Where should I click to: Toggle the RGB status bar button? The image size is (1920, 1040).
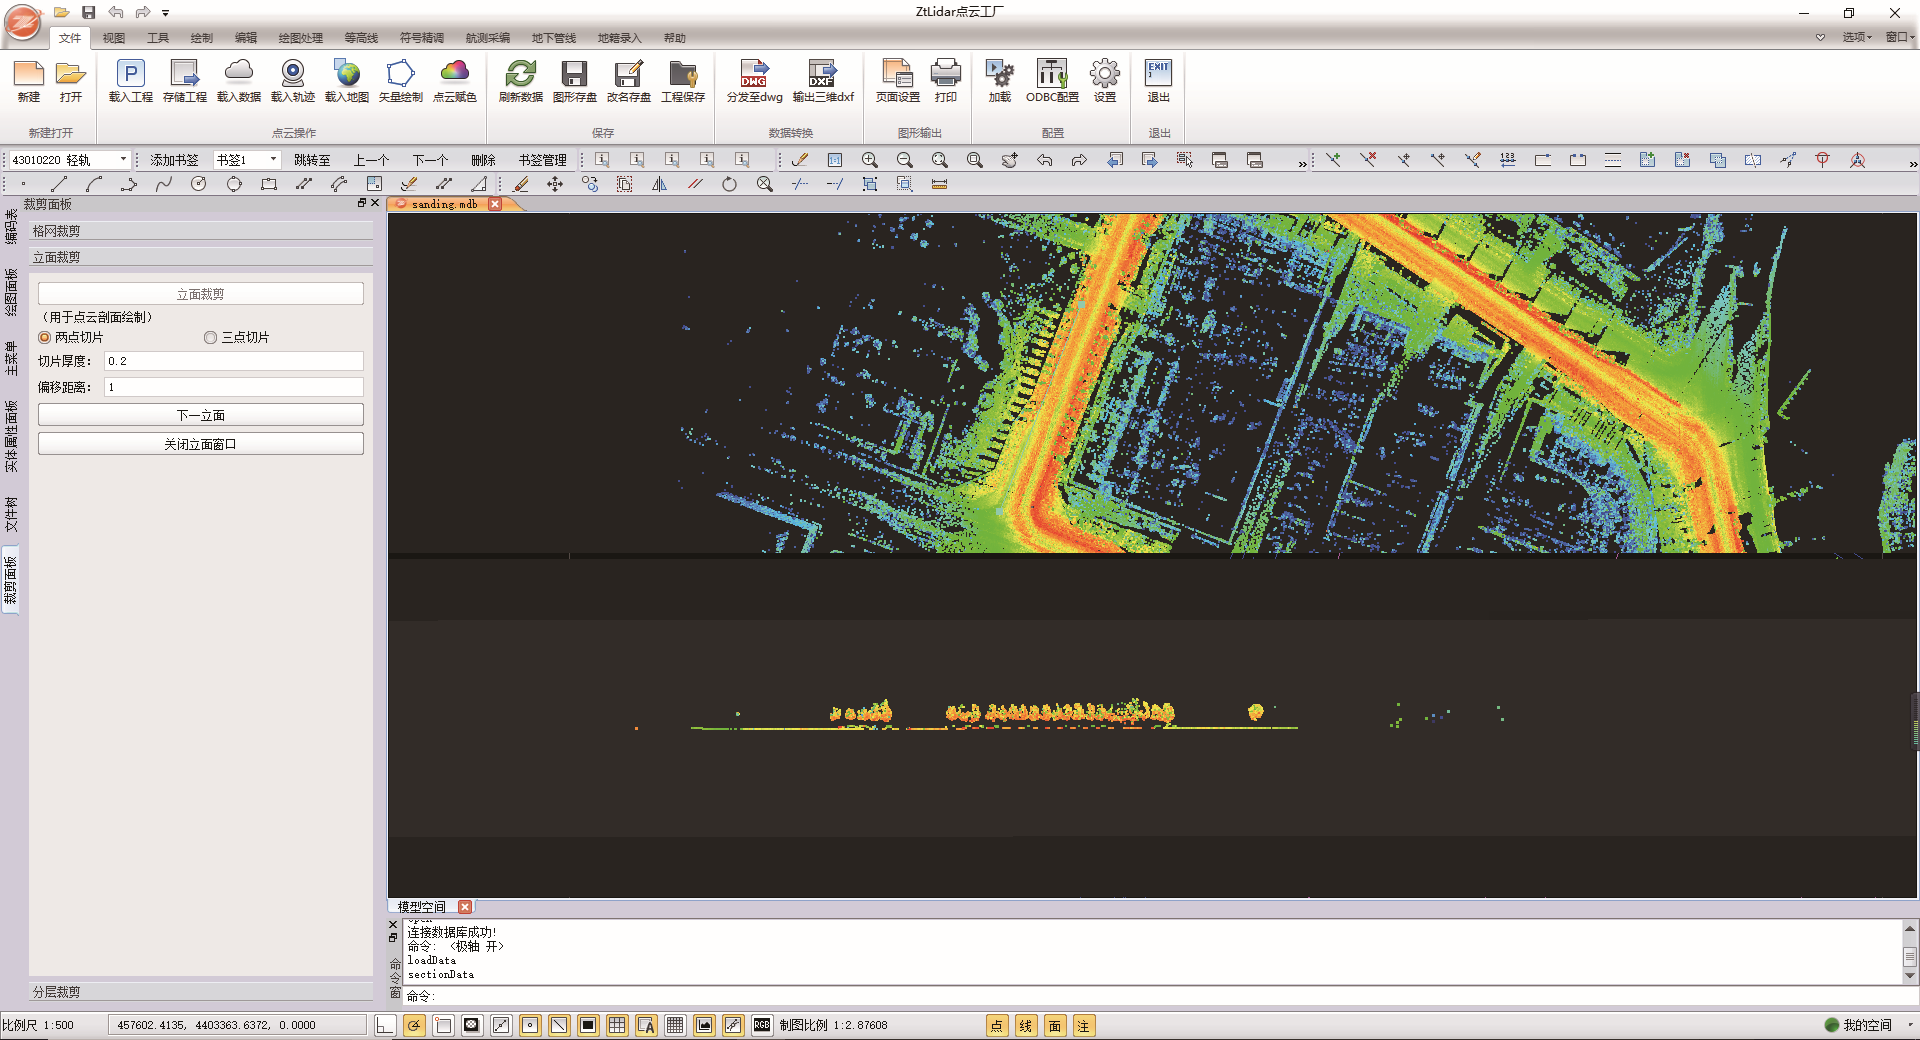[762, 1025]
